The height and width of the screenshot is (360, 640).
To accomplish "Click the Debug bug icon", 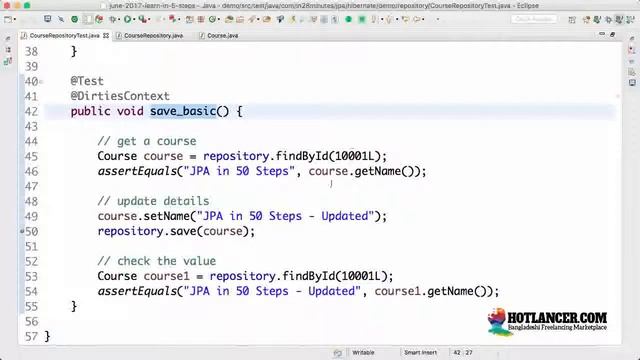I will click(113, 19).
